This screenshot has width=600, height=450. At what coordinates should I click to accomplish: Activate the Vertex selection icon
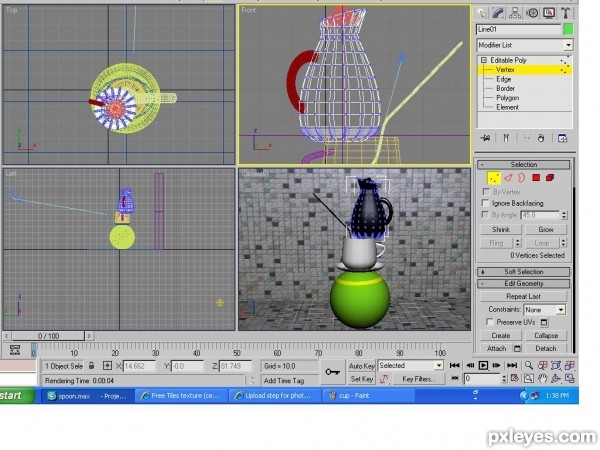pyautogui.click(x=494, y=178)
